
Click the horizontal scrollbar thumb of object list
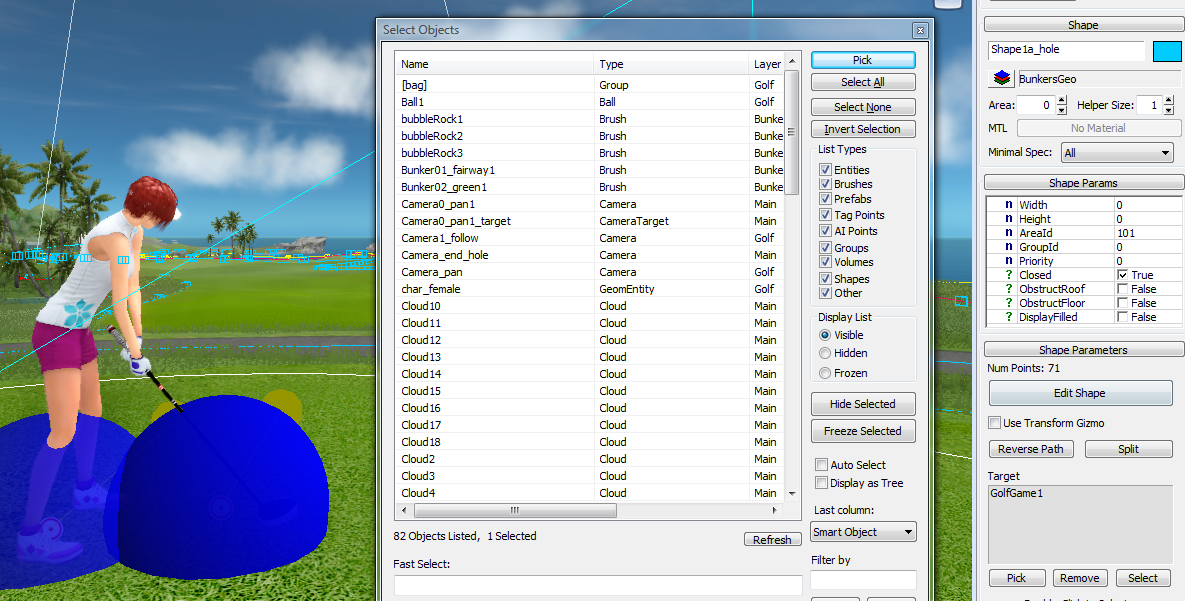coord(515,510)
